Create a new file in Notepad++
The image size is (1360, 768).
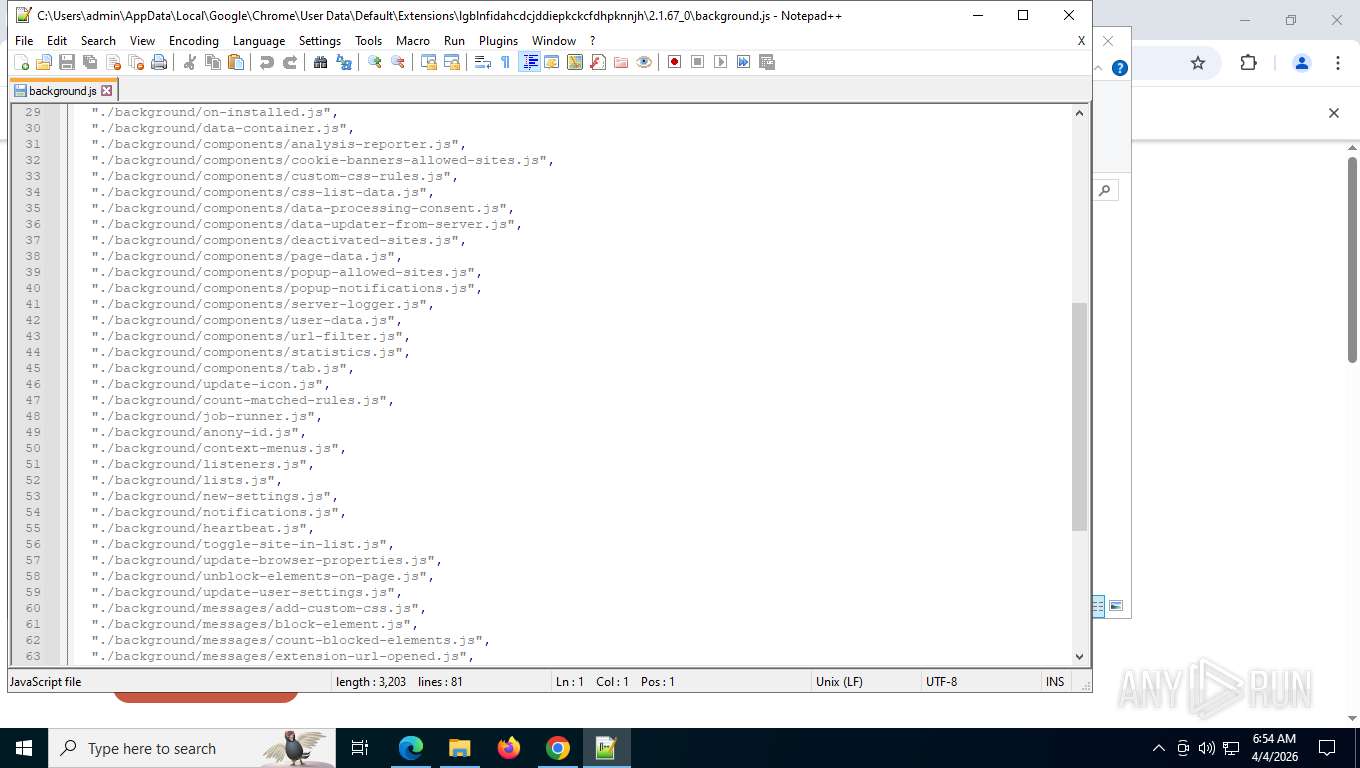click(20, 62)
